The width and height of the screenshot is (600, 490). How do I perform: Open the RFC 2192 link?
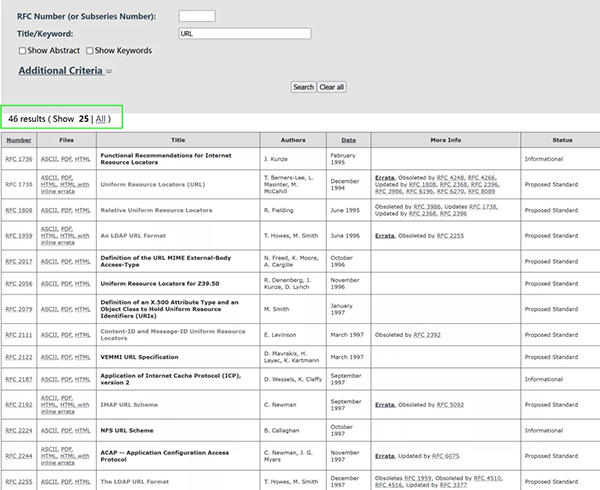click(x=19, y=405)
